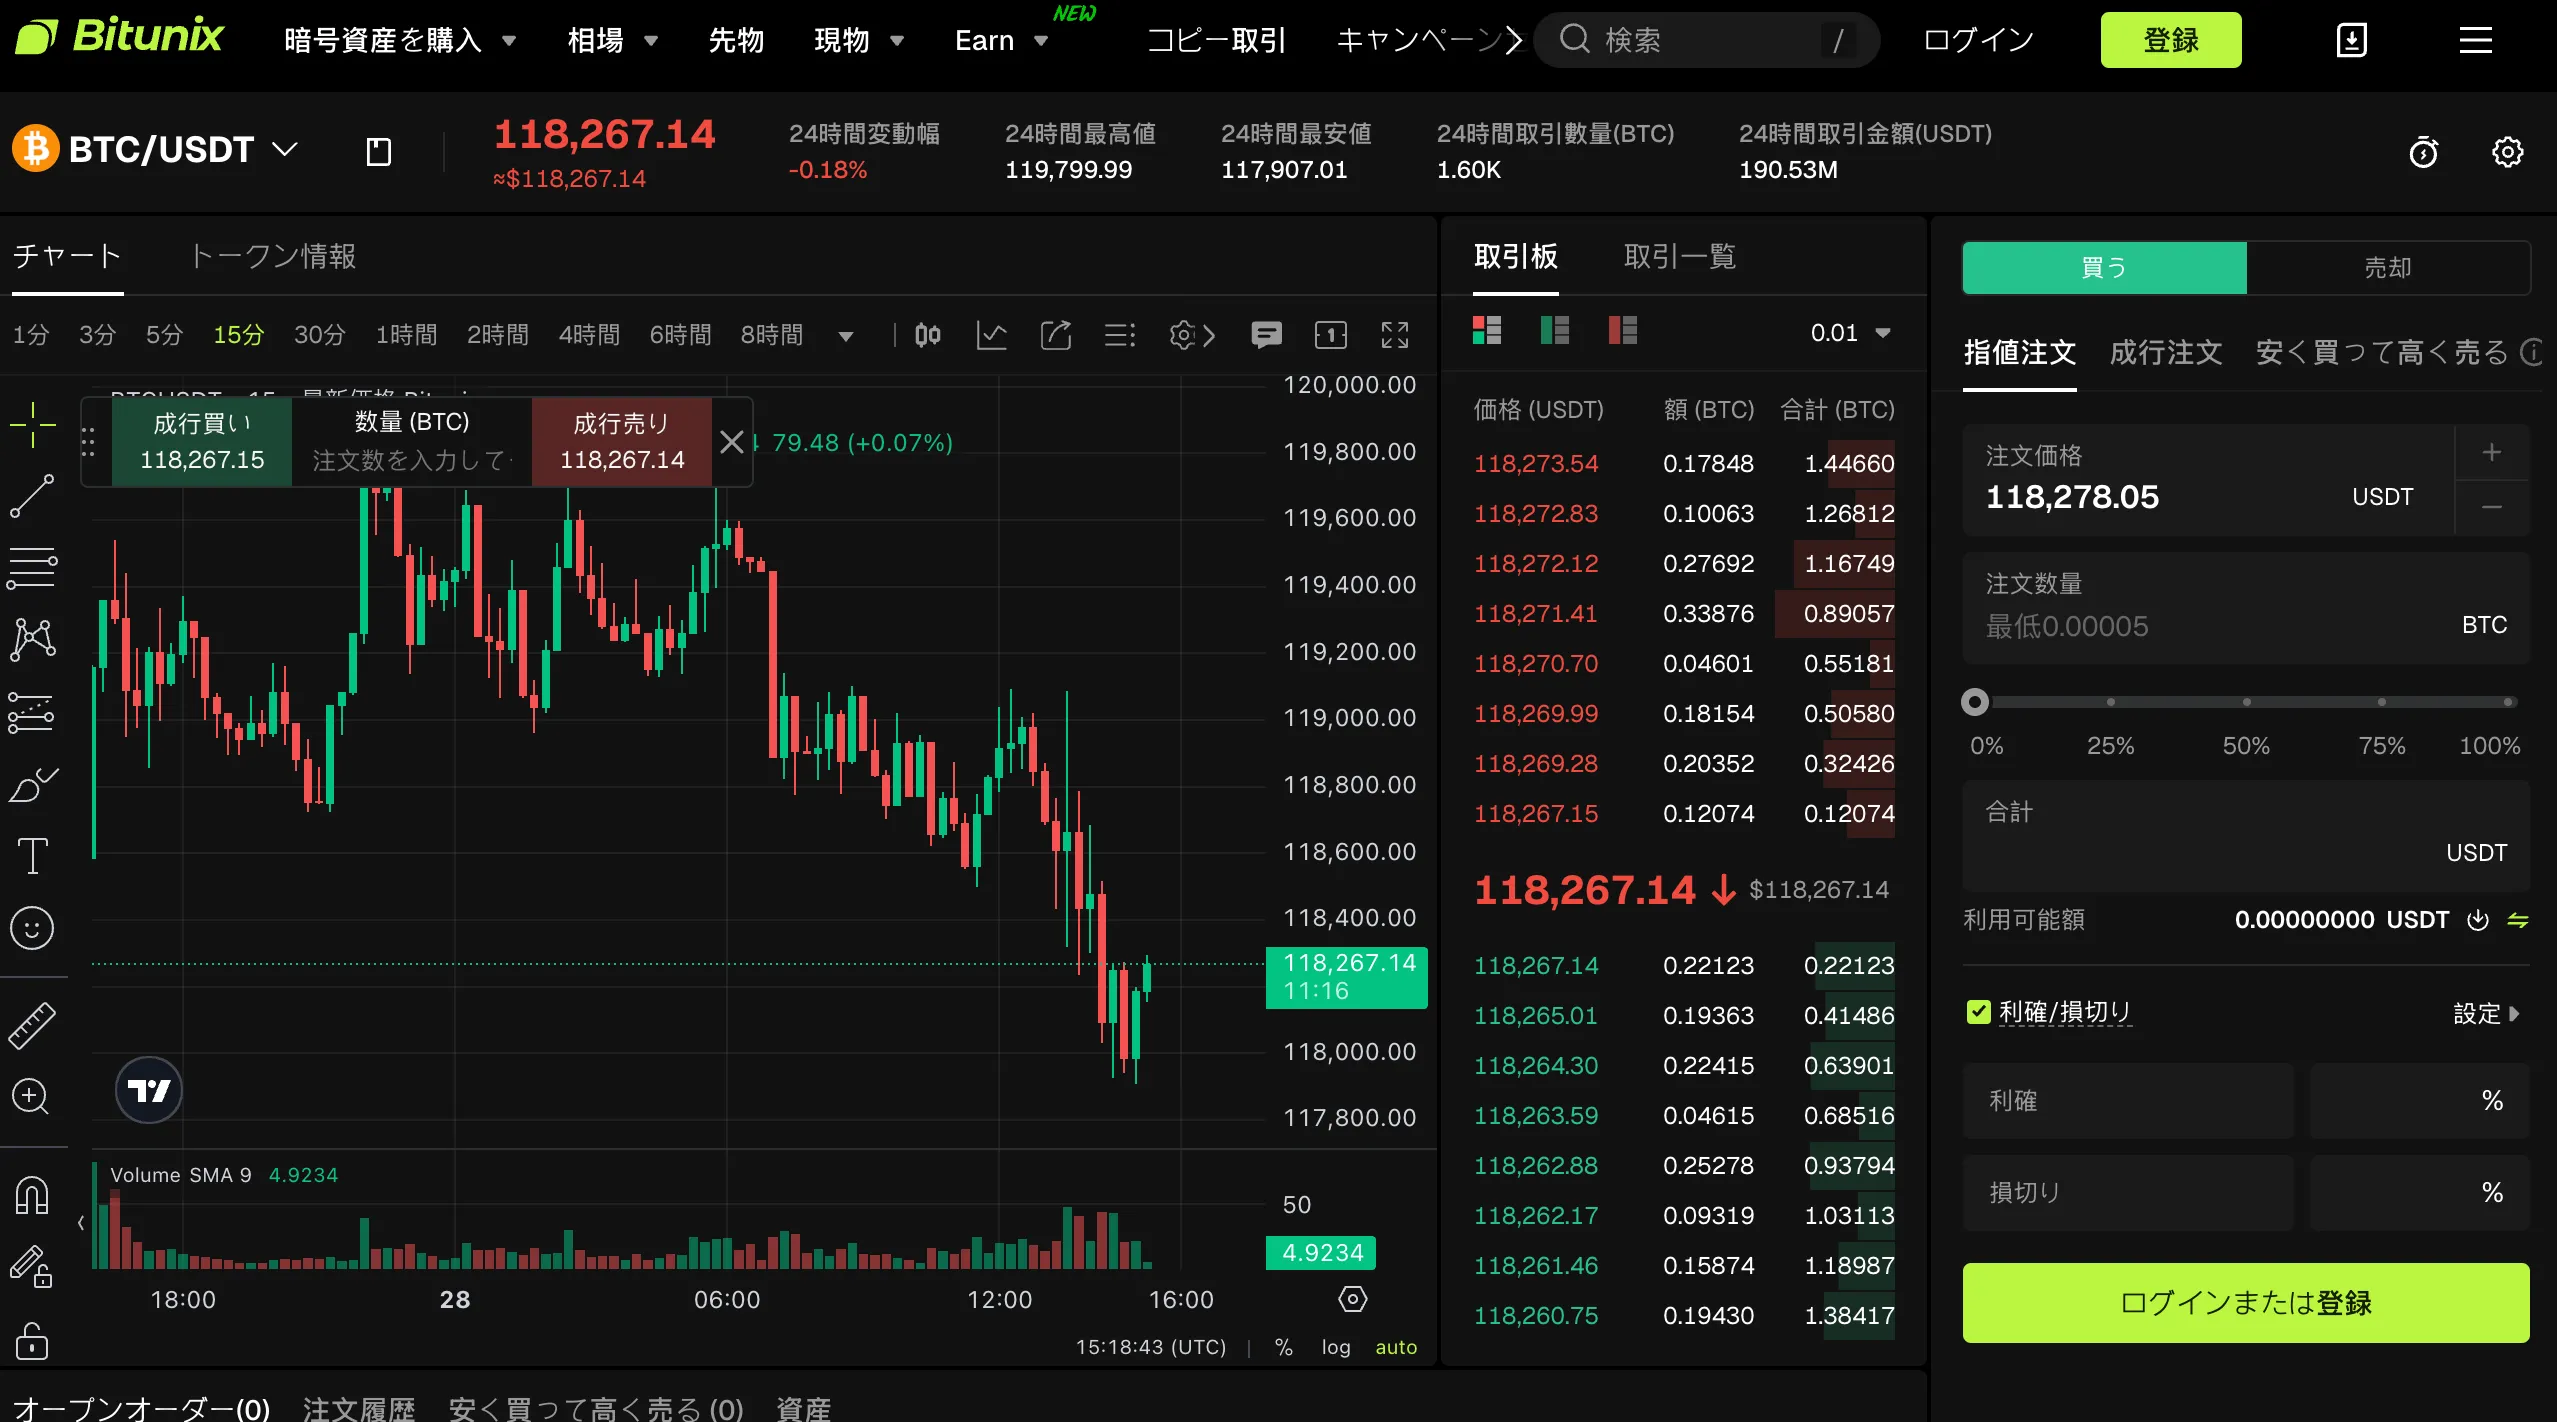Click the 成行買い quick buy button
The width and height of the screenshot is (2557, 1422).
click(202, 441)
